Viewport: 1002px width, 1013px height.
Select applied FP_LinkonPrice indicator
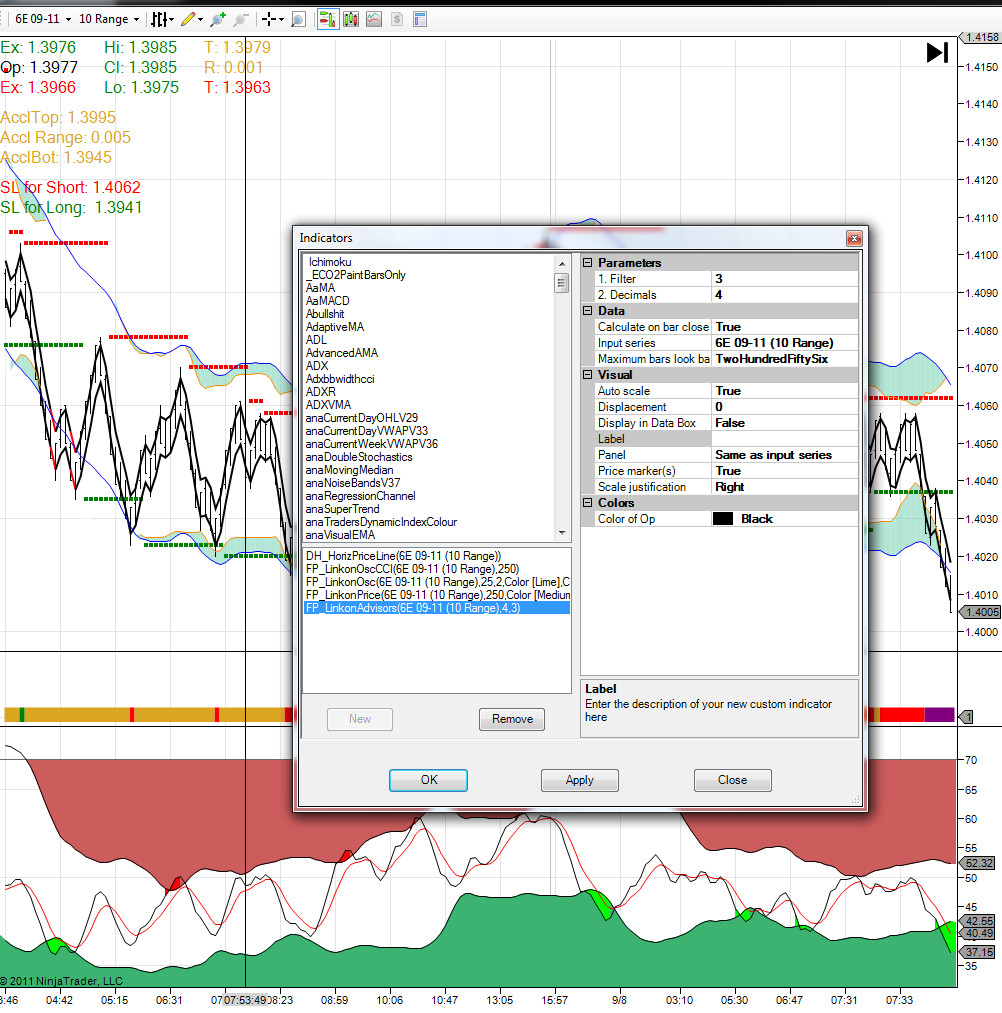point(437,595)
